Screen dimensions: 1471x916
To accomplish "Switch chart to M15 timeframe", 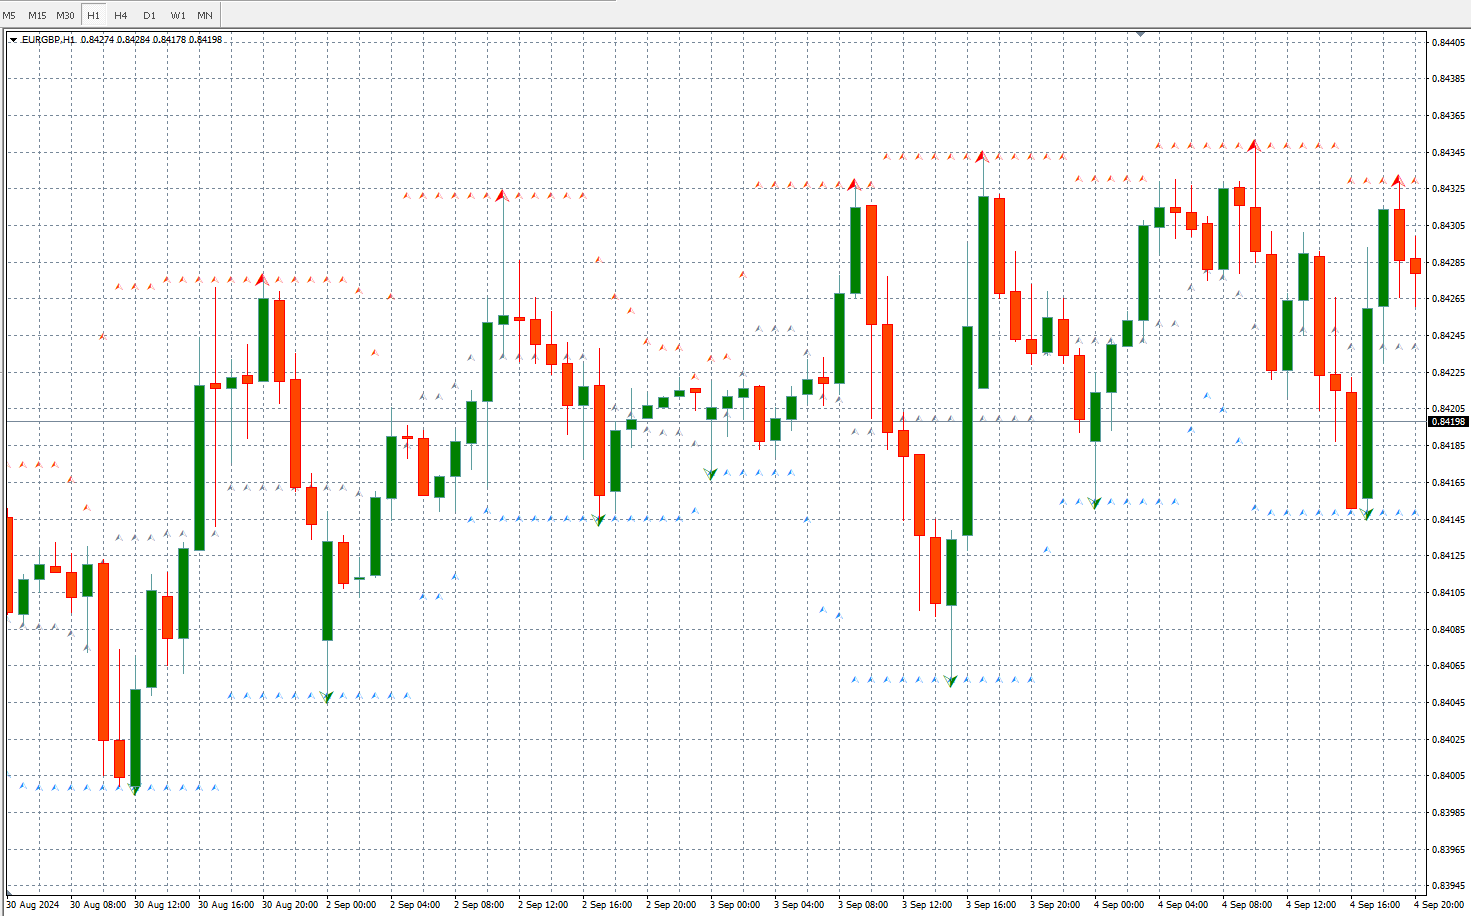I will tap(37, 15).
